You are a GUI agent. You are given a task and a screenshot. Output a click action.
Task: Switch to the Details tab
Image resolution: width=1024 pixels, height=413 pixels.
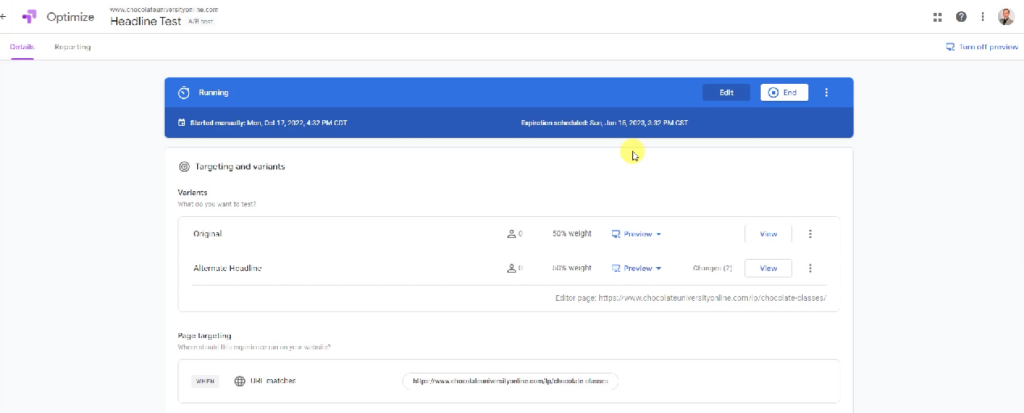[x=22, y=47]
